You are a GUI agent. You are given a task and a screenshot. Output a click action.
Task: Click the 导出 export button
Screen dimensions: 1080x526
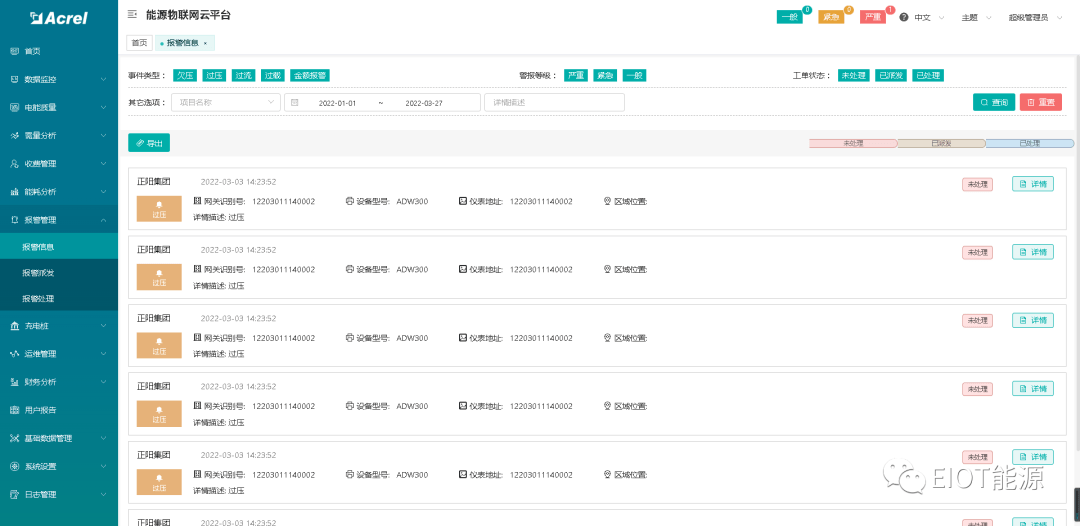point(149,143)
